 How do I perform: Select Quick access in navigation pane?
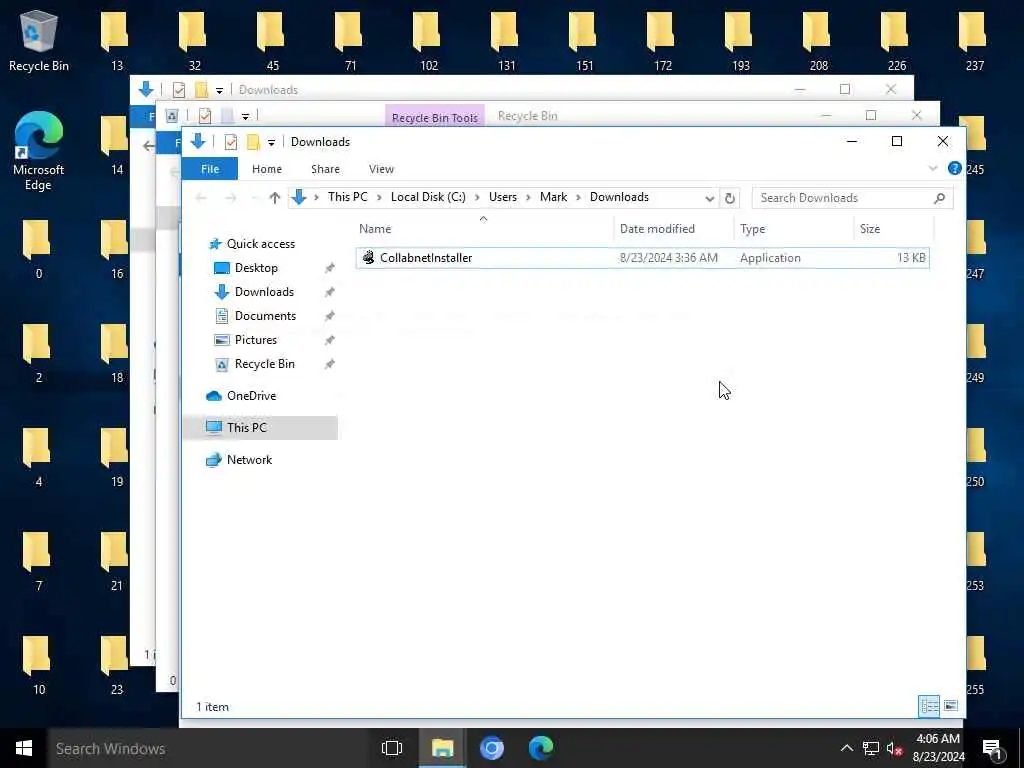pos(261,244)
